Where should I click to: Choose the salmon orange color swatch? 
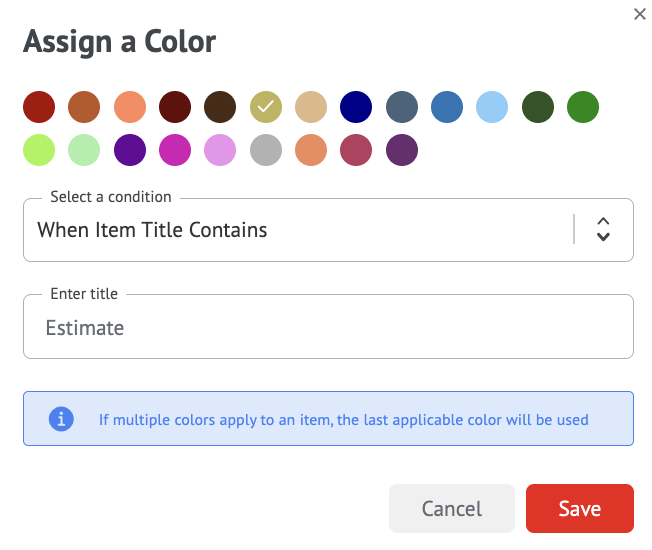tap(130, 106)
